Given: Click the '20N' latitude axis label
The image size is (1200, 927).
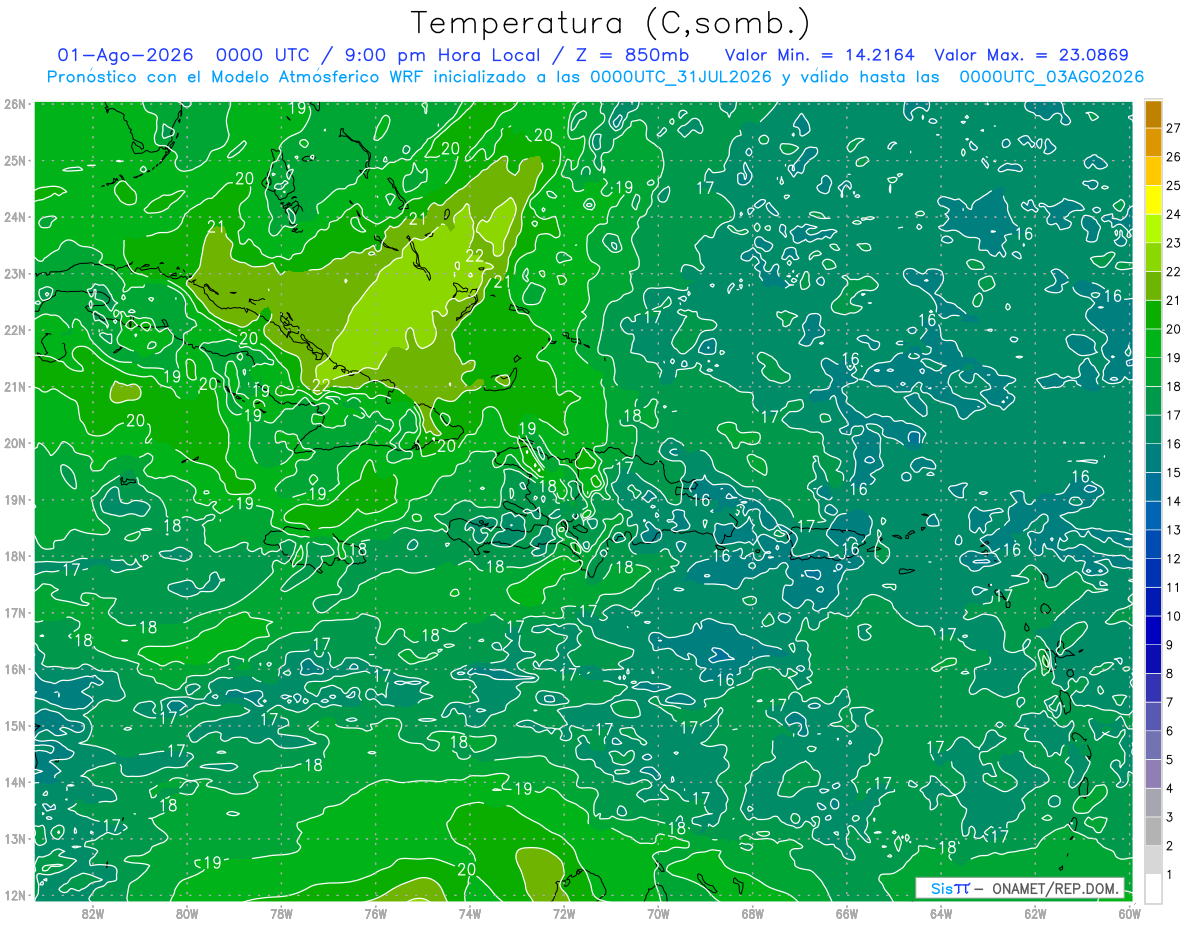Looking at the screenshot, I should [x=15, y=443].
